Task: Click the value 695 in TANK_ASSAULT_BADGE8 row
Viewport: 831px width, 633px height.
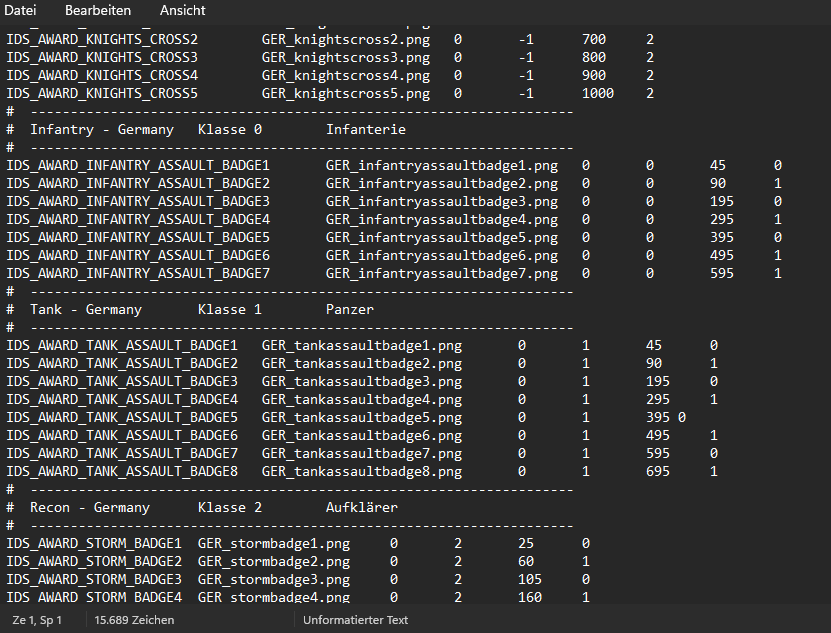Action: tap(658, 472)
